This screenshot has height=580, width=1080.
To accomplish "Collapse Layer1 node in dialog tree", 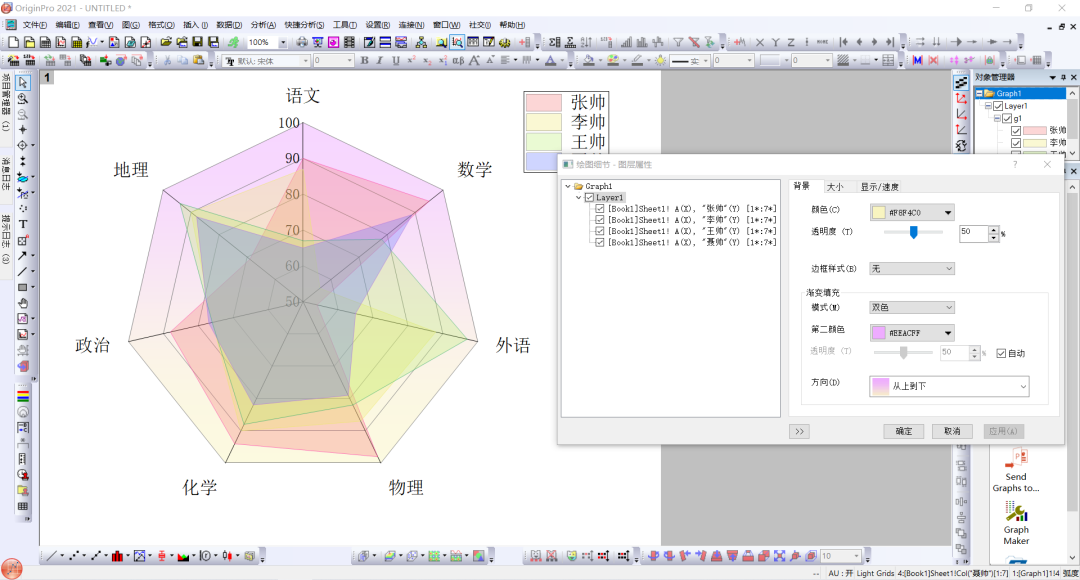I will tap(579, 198).
